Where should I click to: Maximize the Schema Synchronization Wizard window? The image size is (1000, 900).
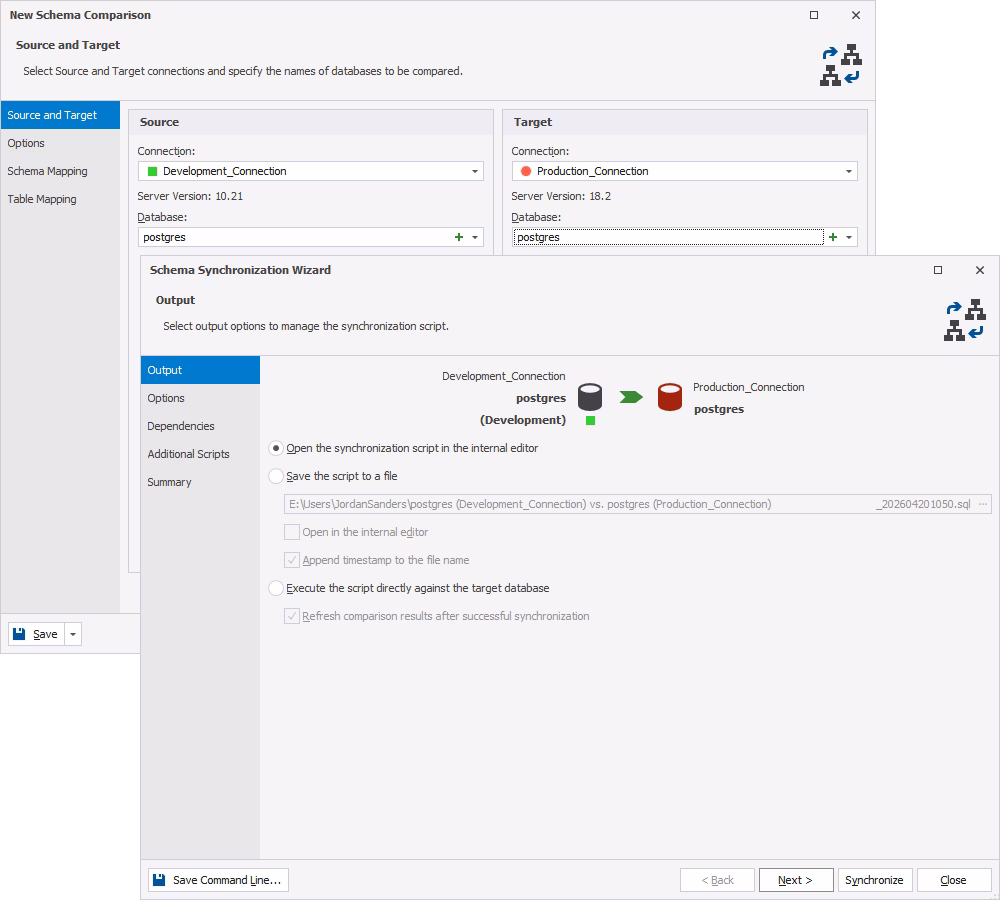pos(938,270)
